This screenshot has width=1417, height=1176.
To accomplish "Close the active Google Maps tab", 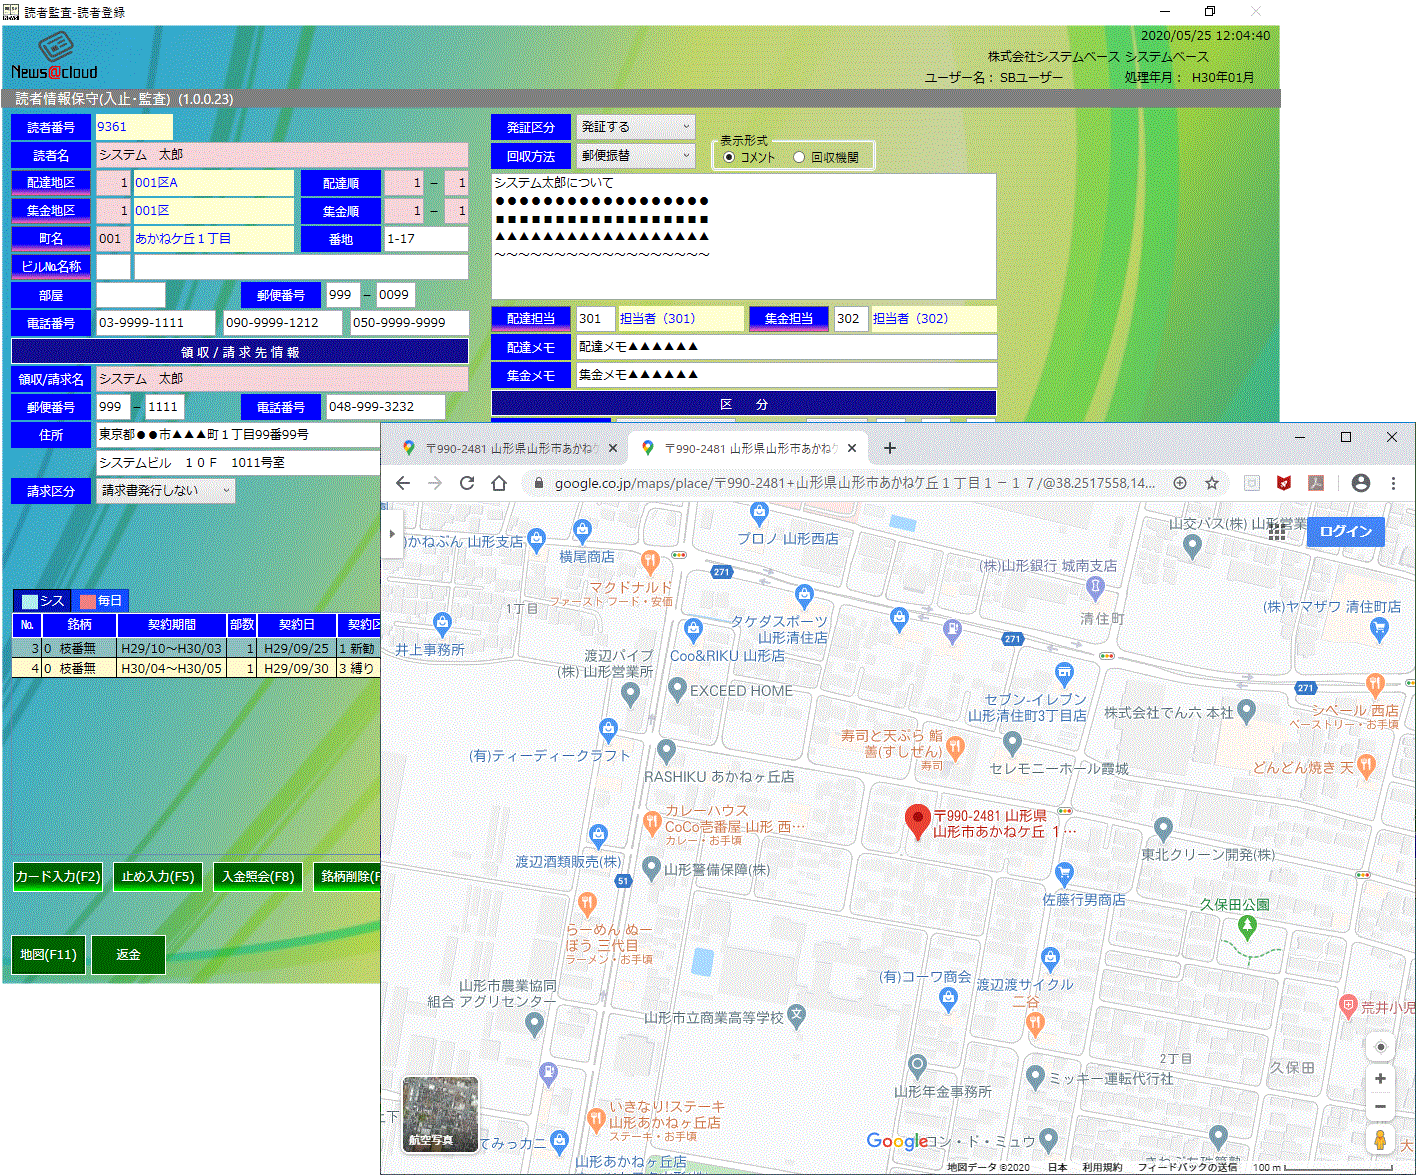I will pos(852,448).
